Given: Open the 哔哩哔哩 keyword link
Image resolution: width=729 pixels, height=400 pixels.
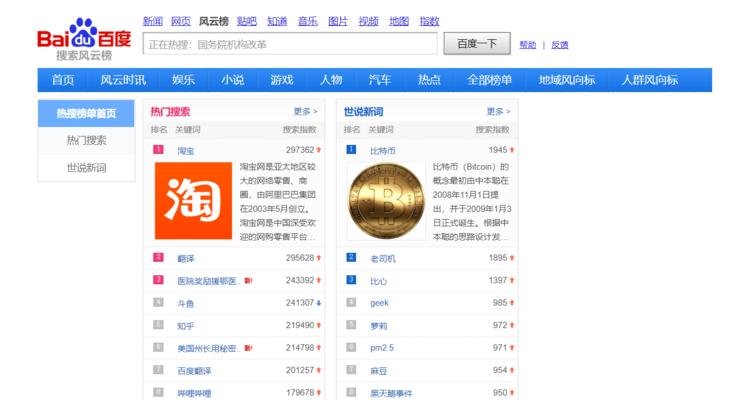Looking at the screenshot, I should point(194,393).
